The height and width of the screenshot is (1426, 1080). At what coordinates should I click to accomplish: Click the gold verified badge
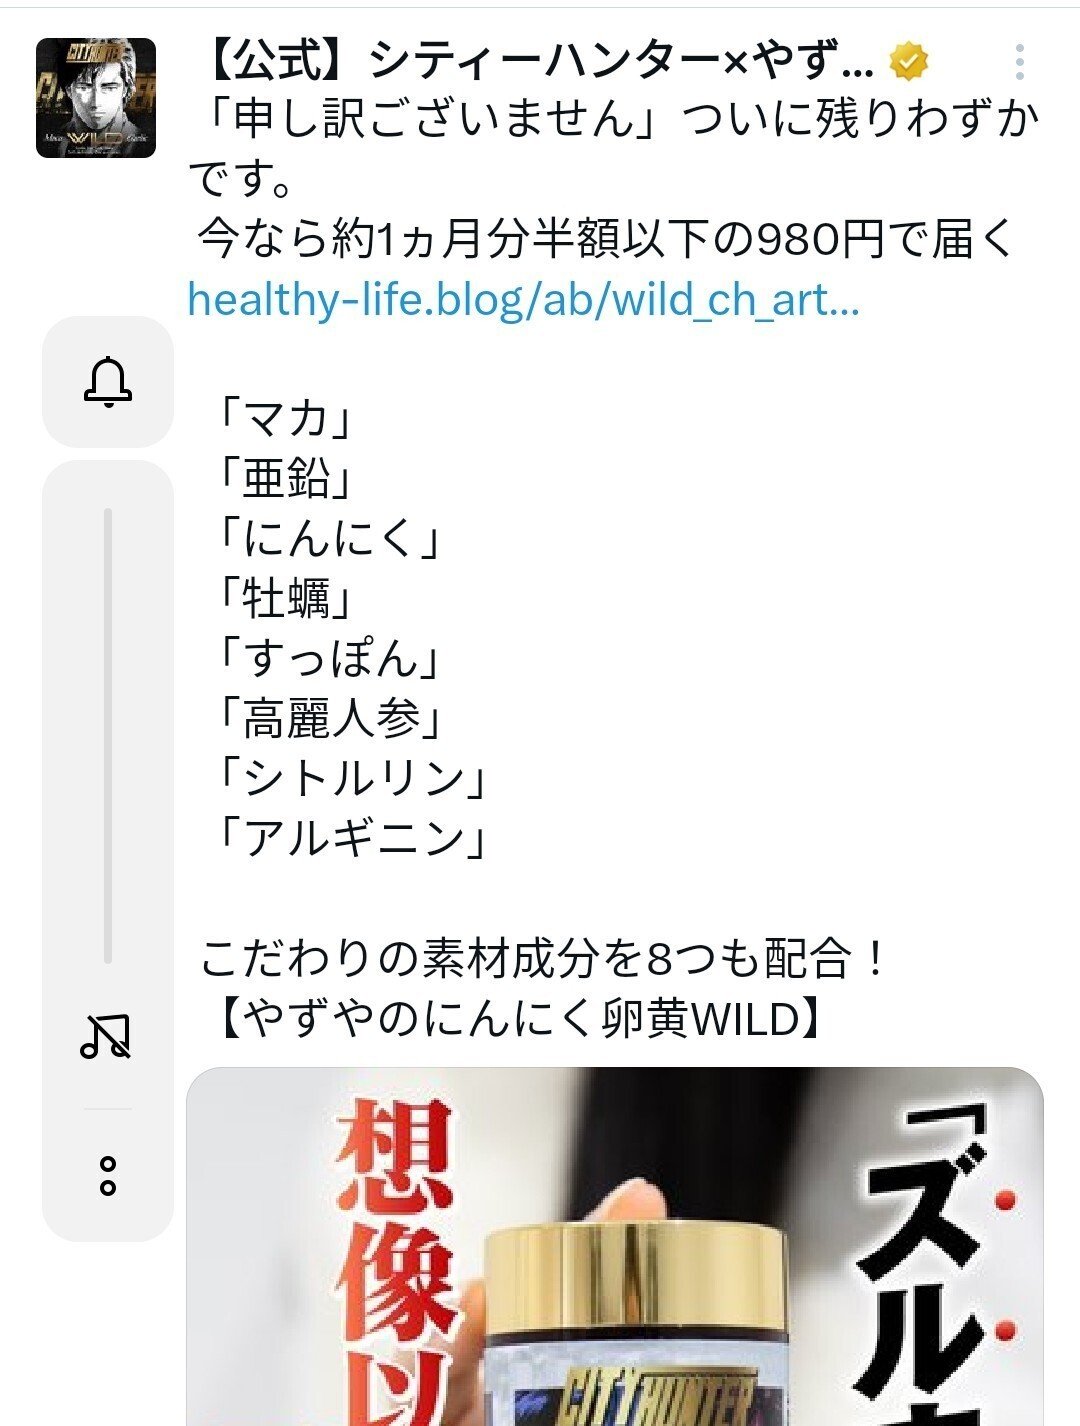coord(908,63)
